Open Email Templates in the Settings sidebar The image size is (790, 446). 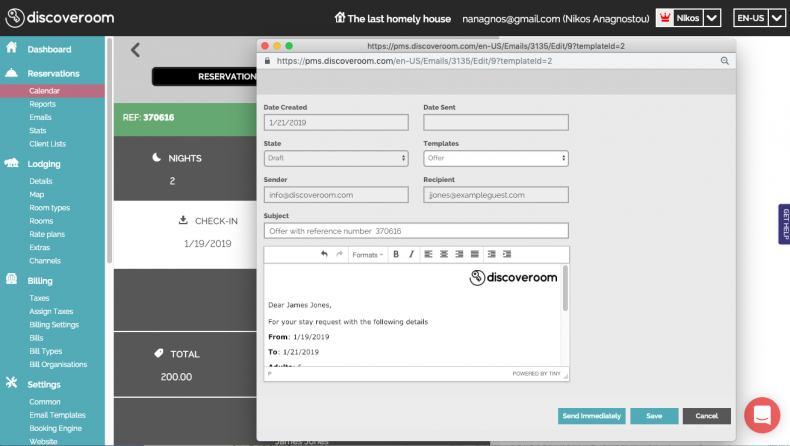[x=57, y=415]
